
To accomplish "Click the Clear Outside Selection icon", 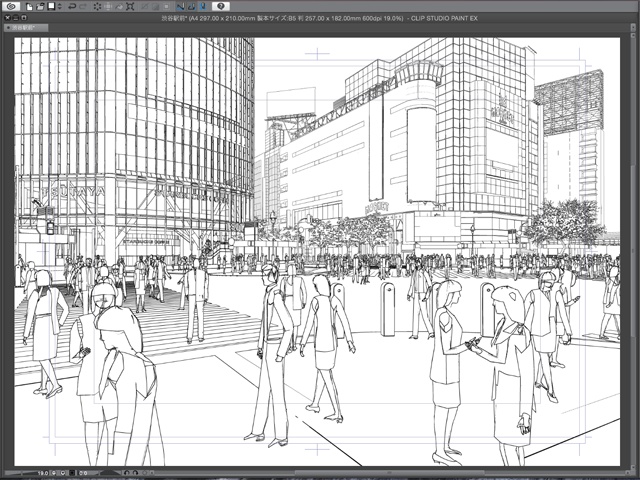I will pos(108,6).
